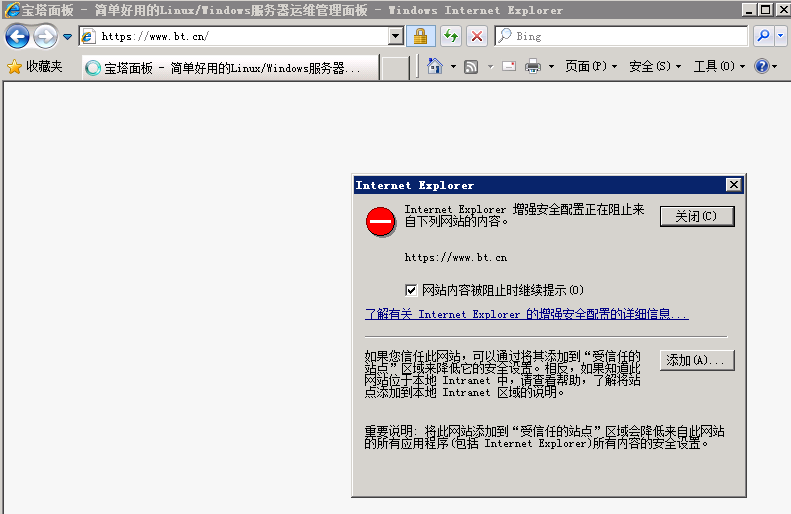Select the 宝塔面板 browser tab
The image size is (791, 514).
point(231,68)
